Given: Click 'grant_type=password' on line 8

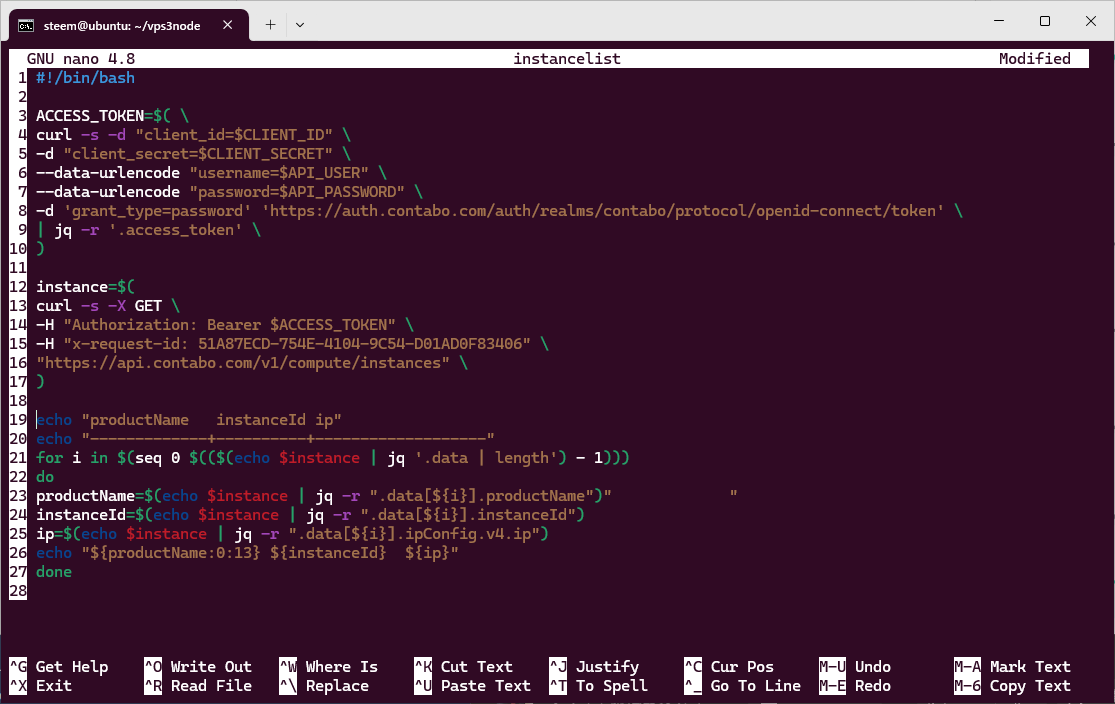Looking at the screenshot, I should click(x=157, y=210).
